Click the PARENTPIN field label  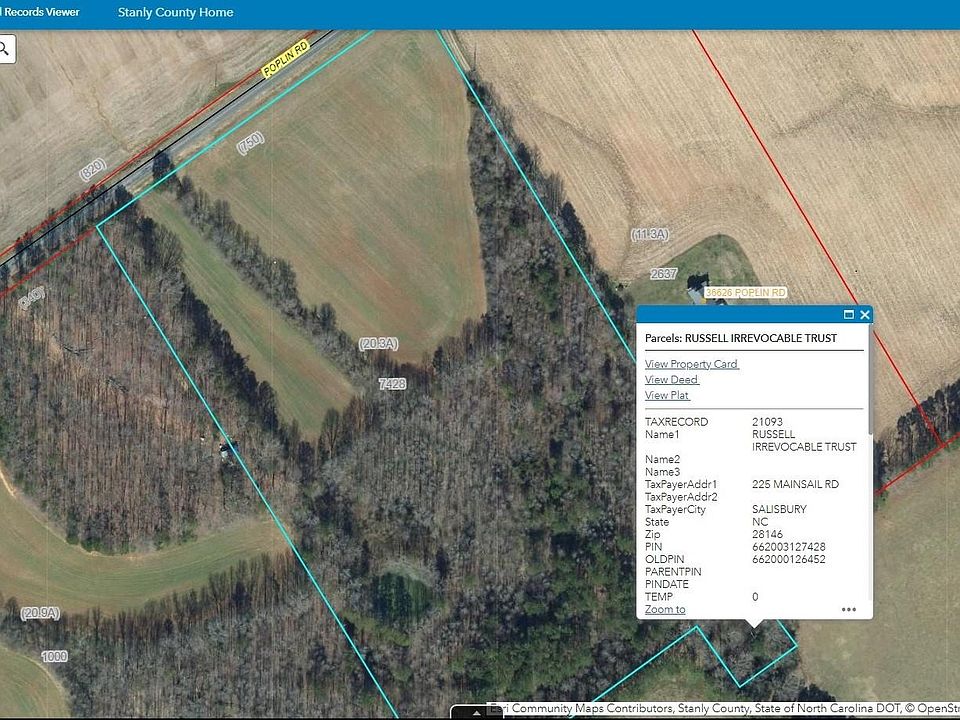pyautogui.click(x=673, y=572)
